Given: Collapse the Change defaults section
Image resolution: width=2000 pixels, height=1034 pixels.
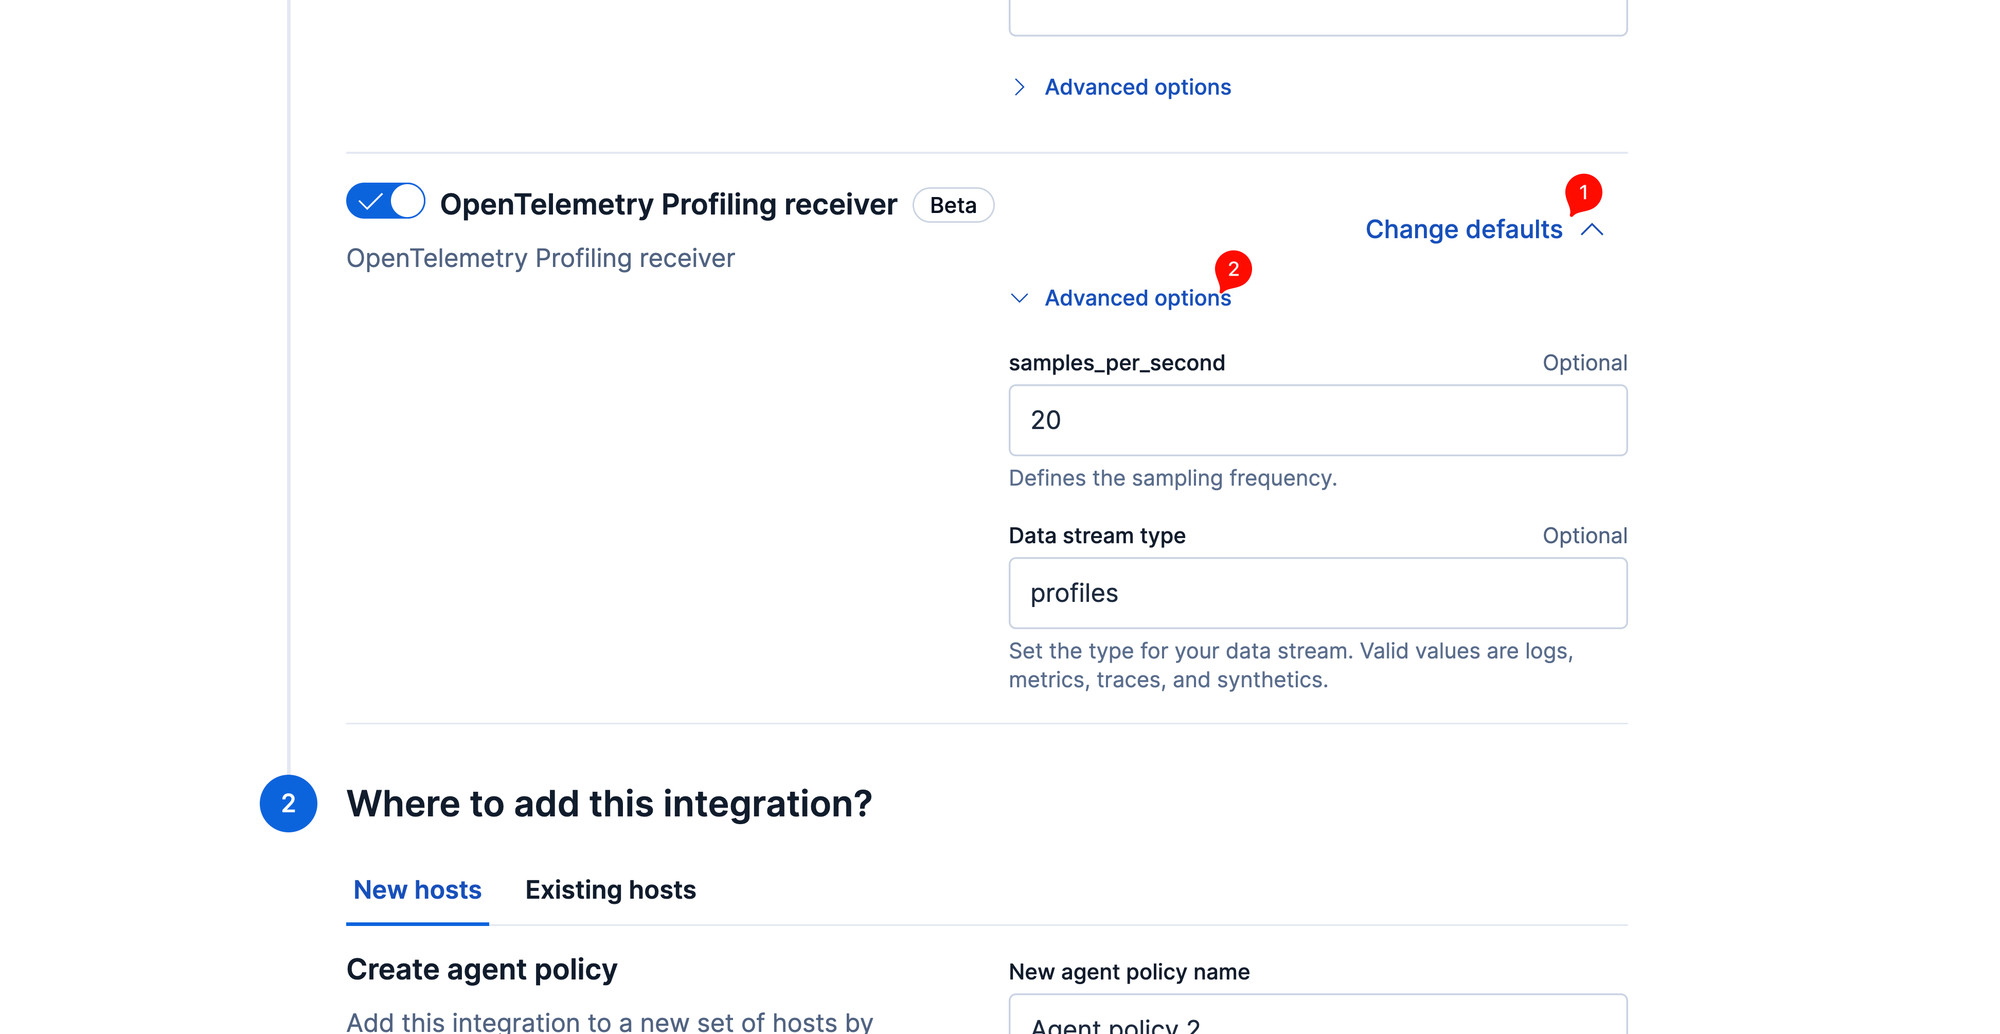Looking at the screenshot, I should pos(1484,229).
